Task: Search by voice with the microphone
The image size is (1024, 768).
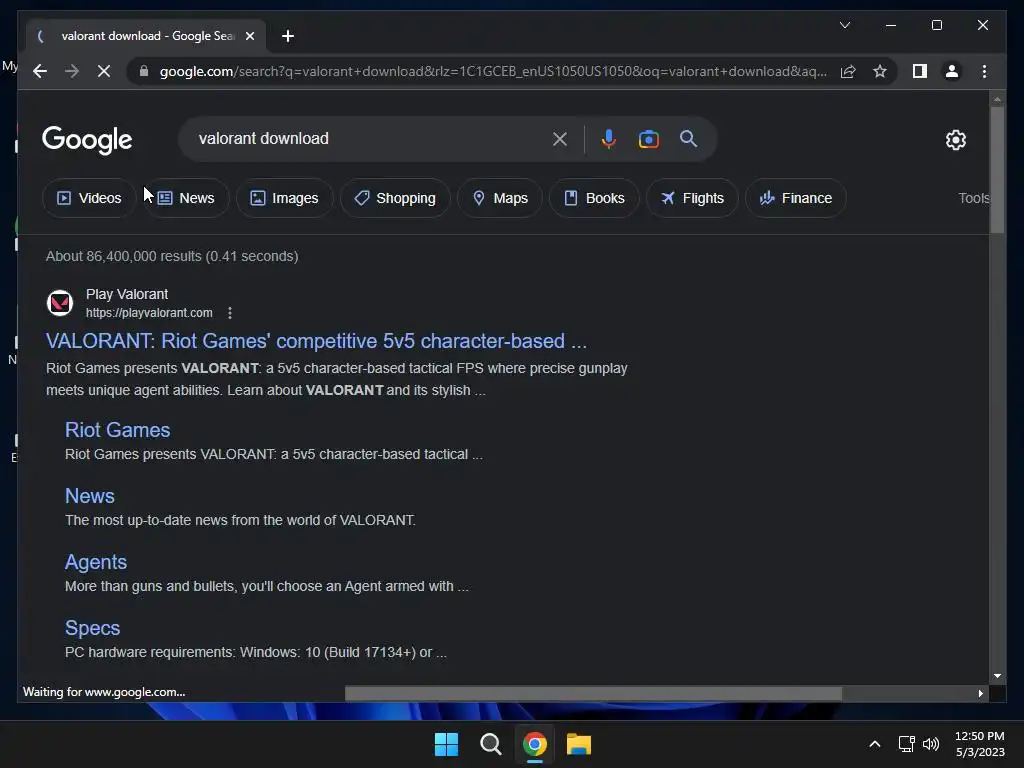Action: [608, 139]
